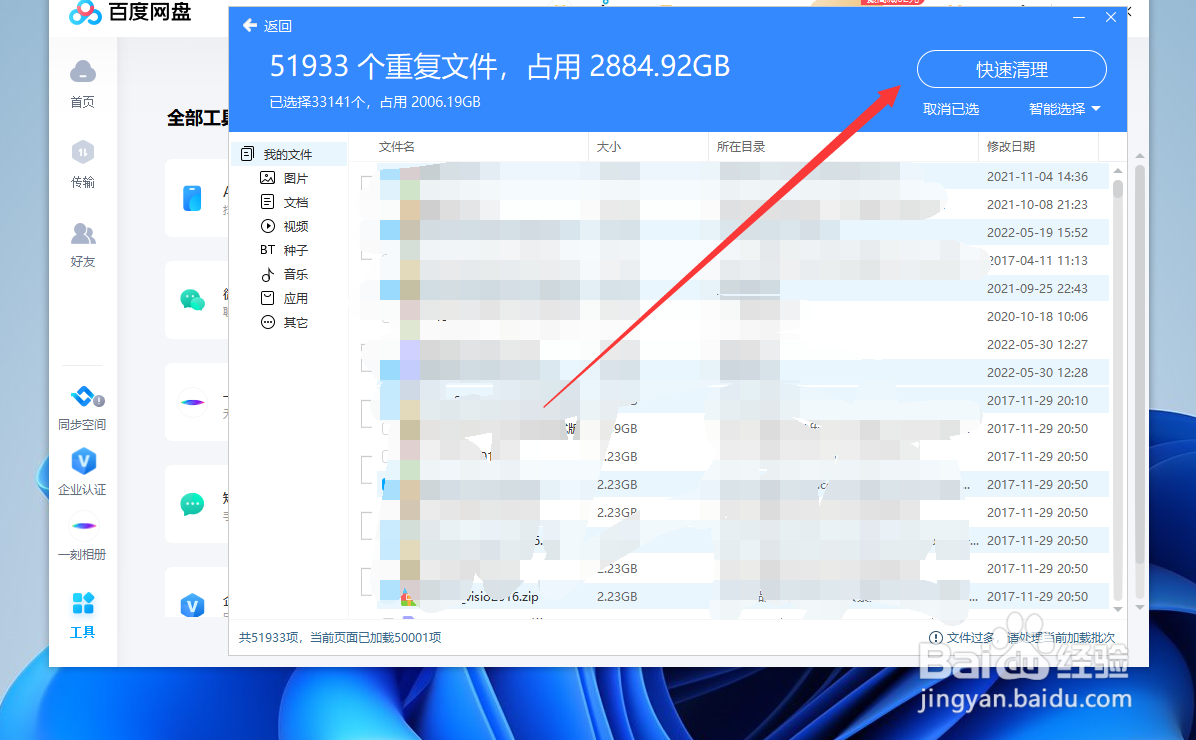
Task: Sort by the 所在目录 column header
Action: tap(741, 146)
